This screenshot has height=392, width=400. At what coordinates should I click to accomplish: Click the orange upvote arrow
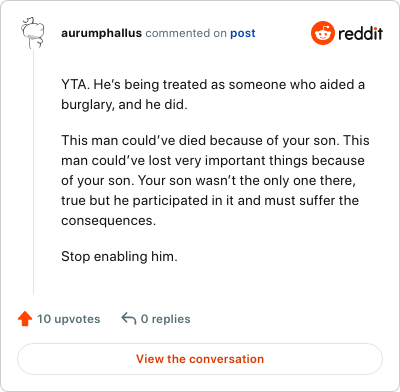point(25,319)
